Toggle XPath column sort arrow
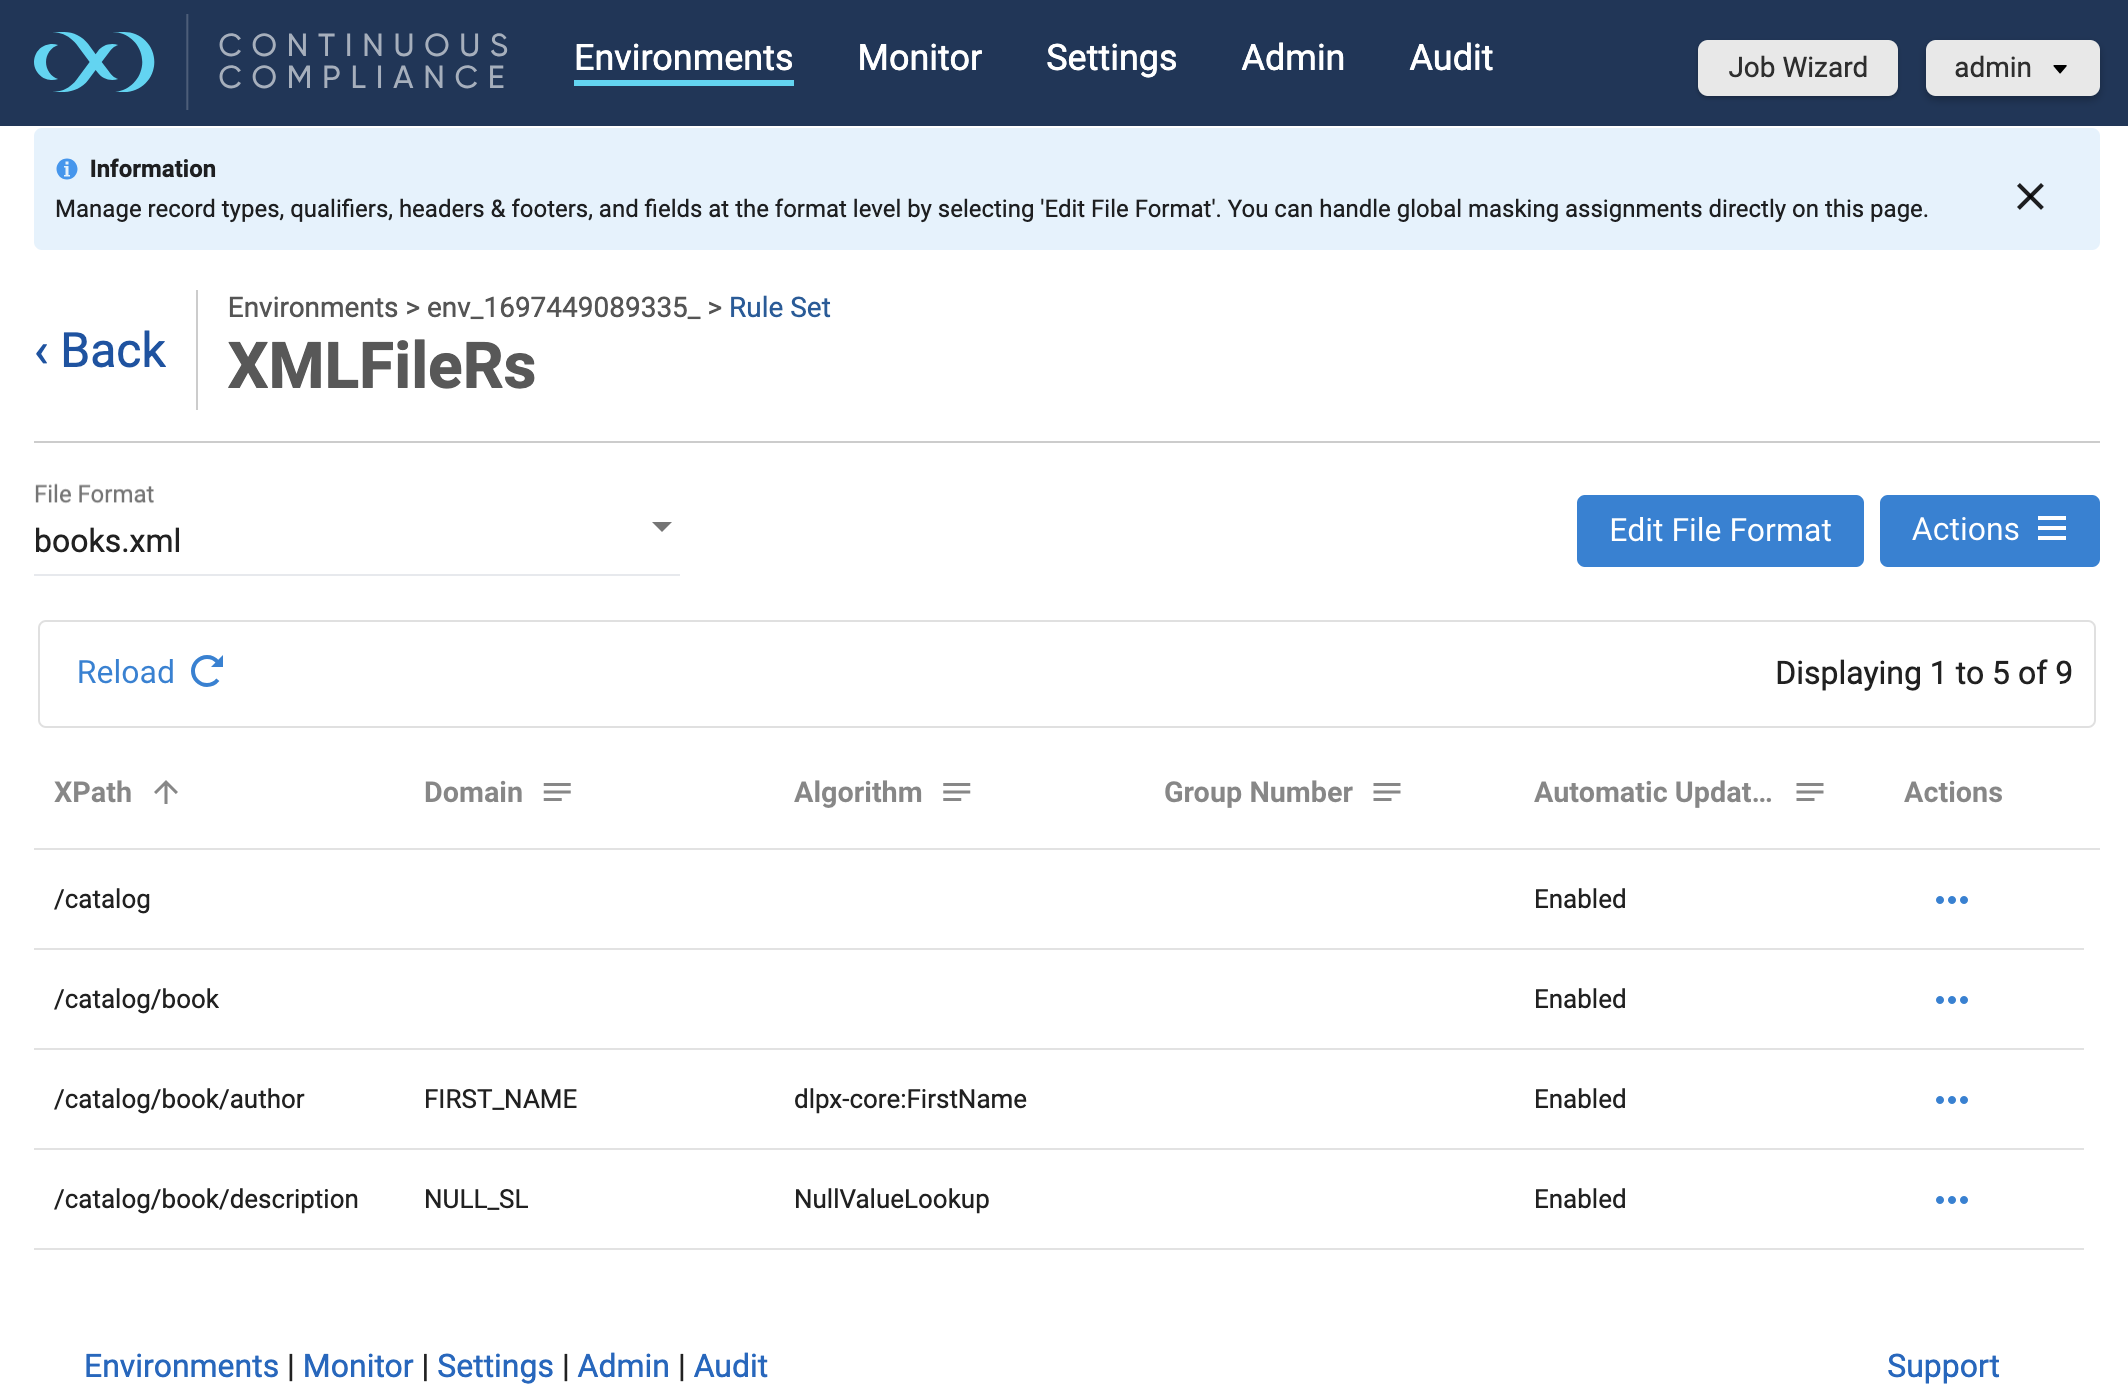Viewport: 2128px width, 1384px height. click(166, 792)
